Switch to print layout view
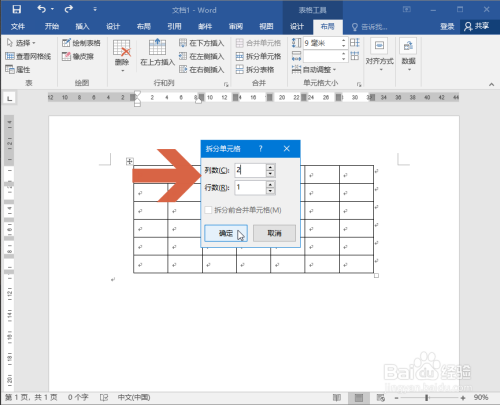 [x=359, y=397]
